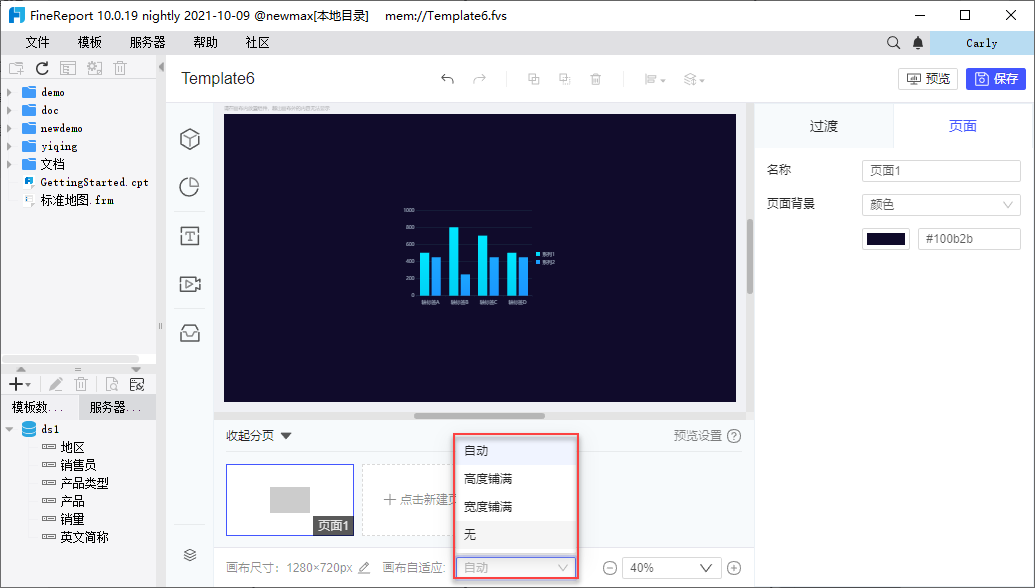Image resolution: width=1035 pixels, height=588 pixels.
Task: Collapse the ds1 dataset node
Action: click(x=9, y=429)
